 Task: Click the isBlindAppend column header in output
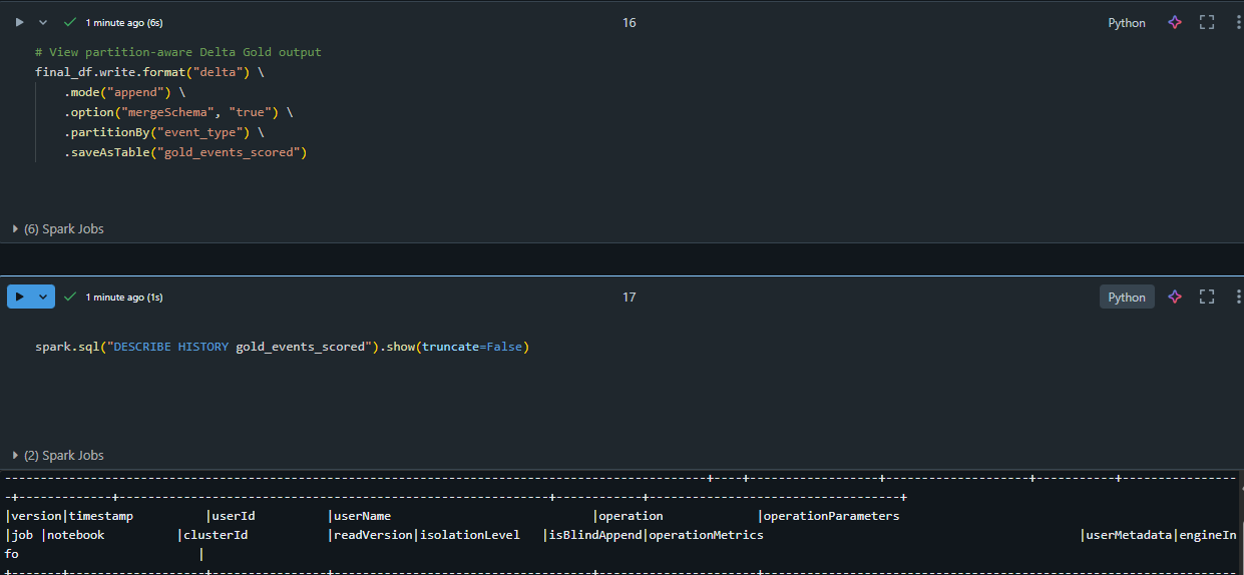(x=596, y=535)
